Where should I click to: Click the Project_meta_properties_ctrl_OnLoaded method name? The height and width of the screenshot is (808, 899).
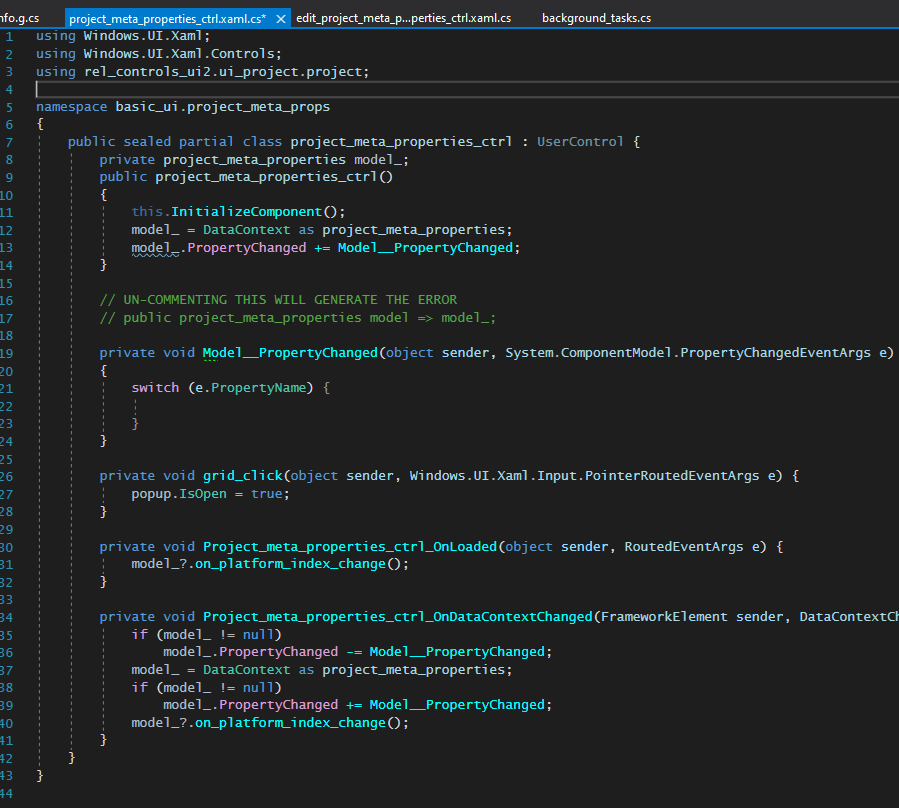pyautogui.click(x=349, y=546)
